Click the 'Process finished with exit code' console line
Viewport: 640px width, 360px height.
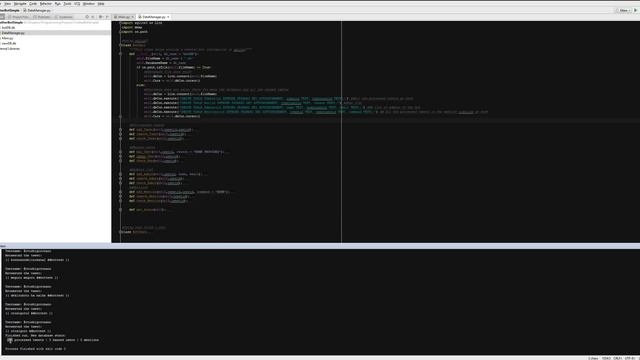click(x=36, y=349)
